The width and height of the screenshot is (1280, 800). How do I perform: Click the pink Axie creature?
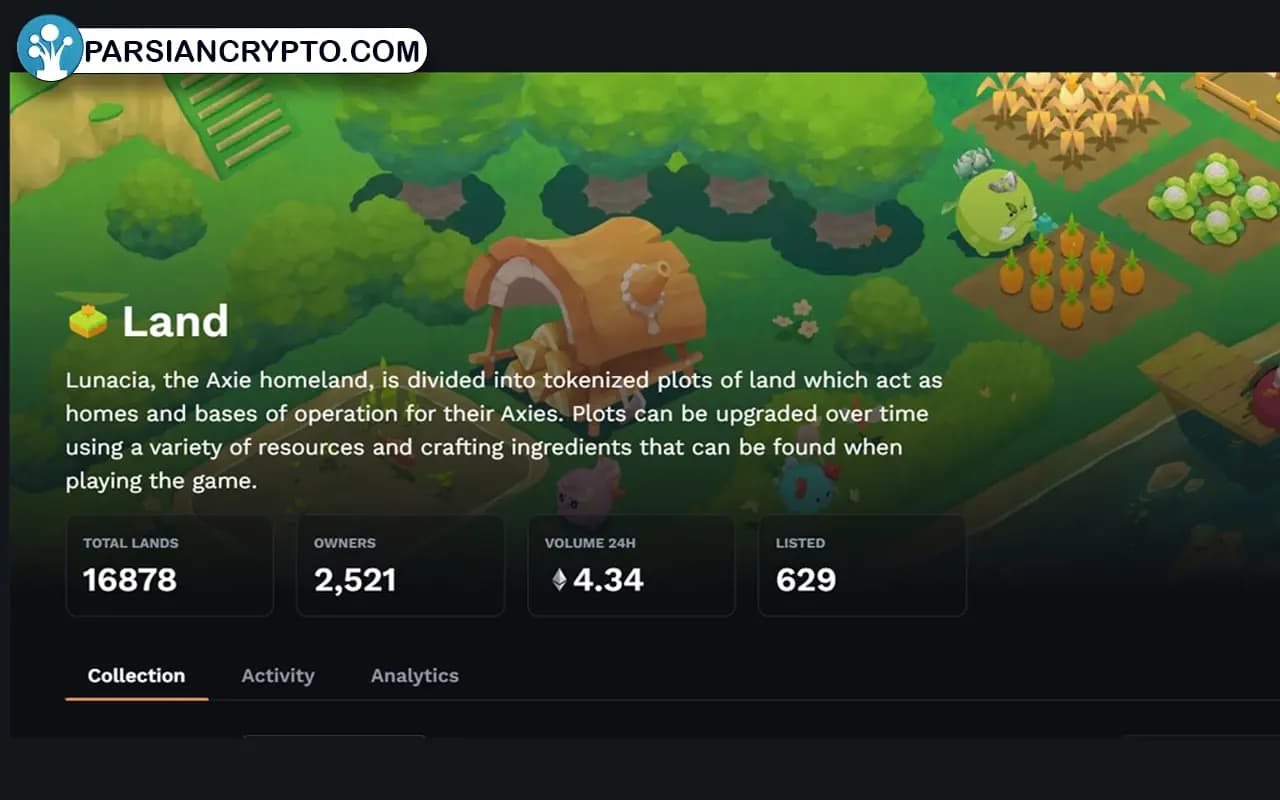click(588, 490)
